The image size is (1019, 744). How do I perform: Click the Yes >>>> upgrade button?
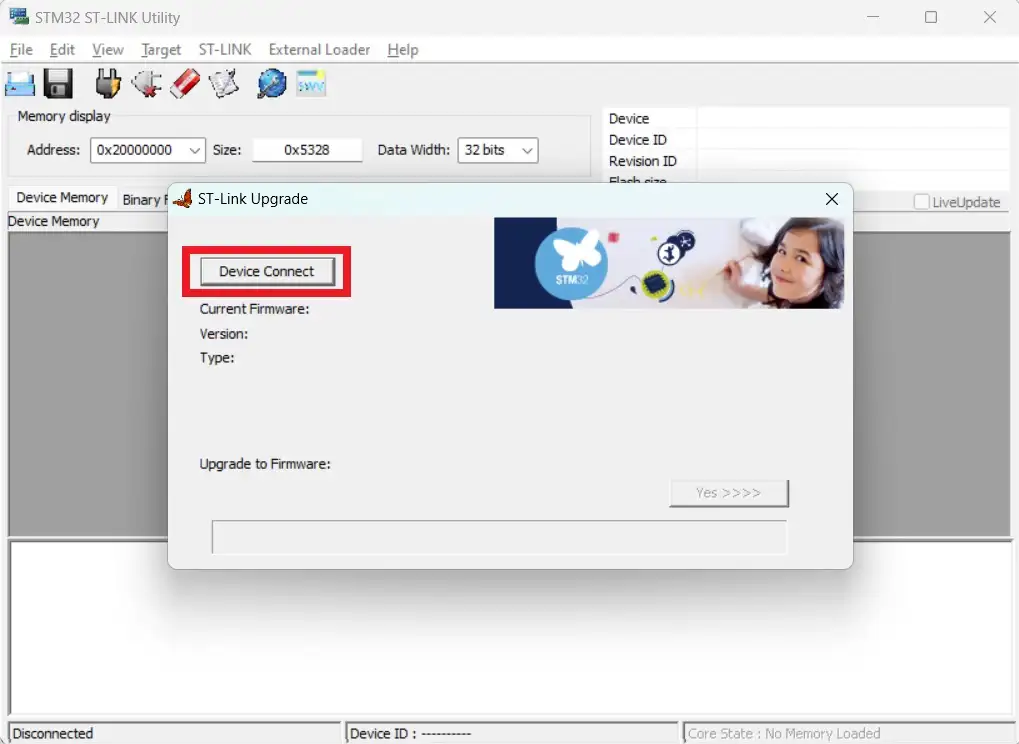[729, 493]
